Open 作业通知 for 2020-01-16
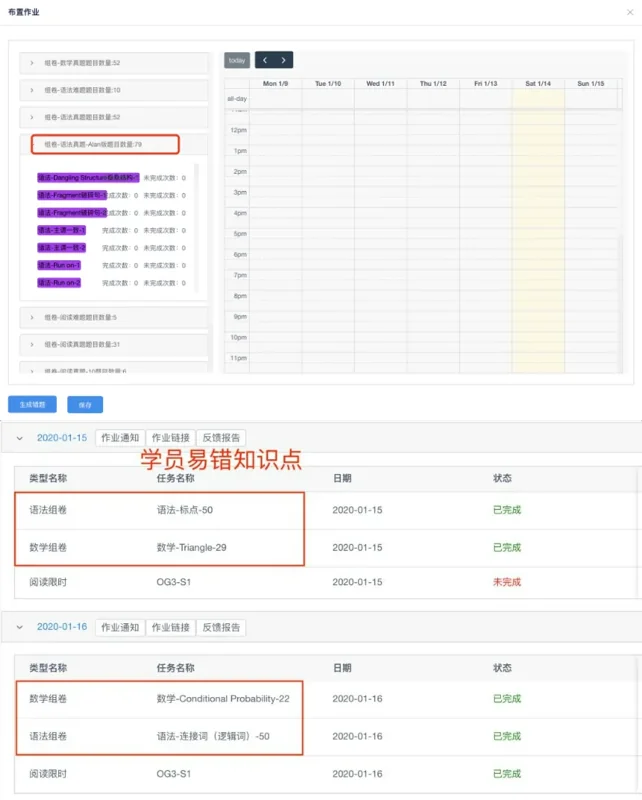Image resolution: width=642 pixels, height=800 pixels. pyautogui.click(x=120, y=627)
